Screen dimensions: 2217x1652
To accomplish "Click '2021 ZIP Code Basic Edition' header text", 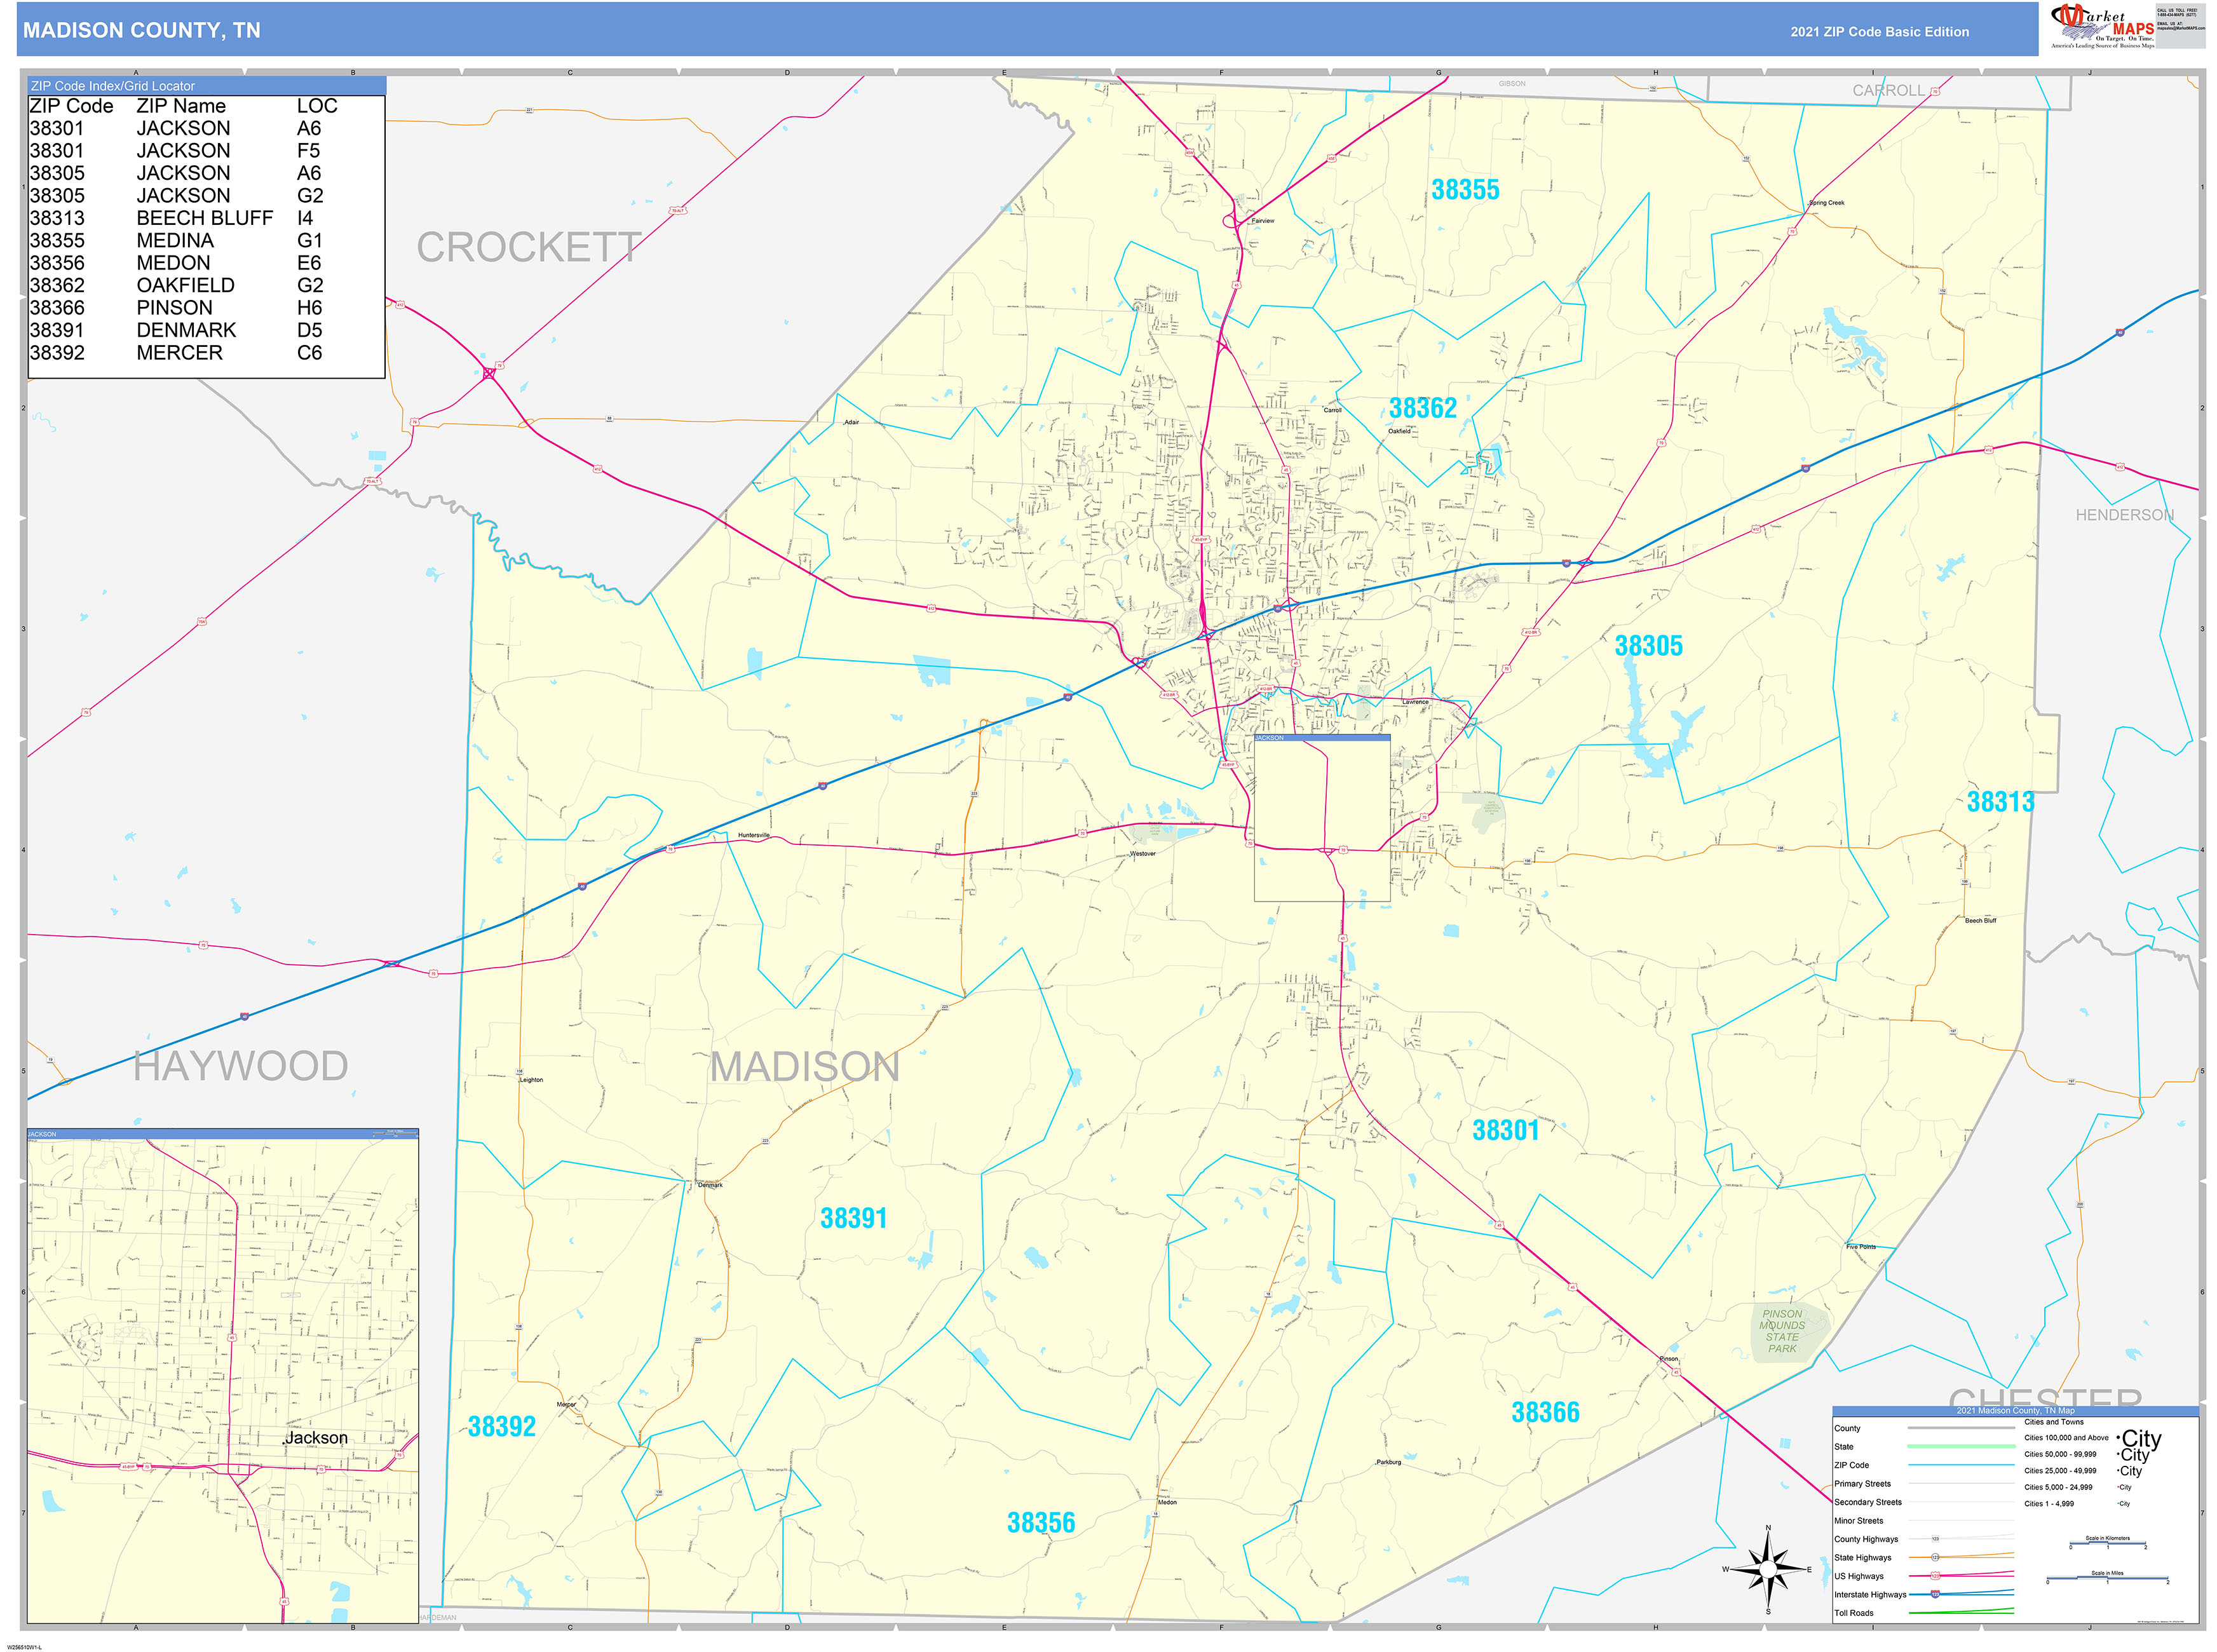I will tap(1879, 31).
